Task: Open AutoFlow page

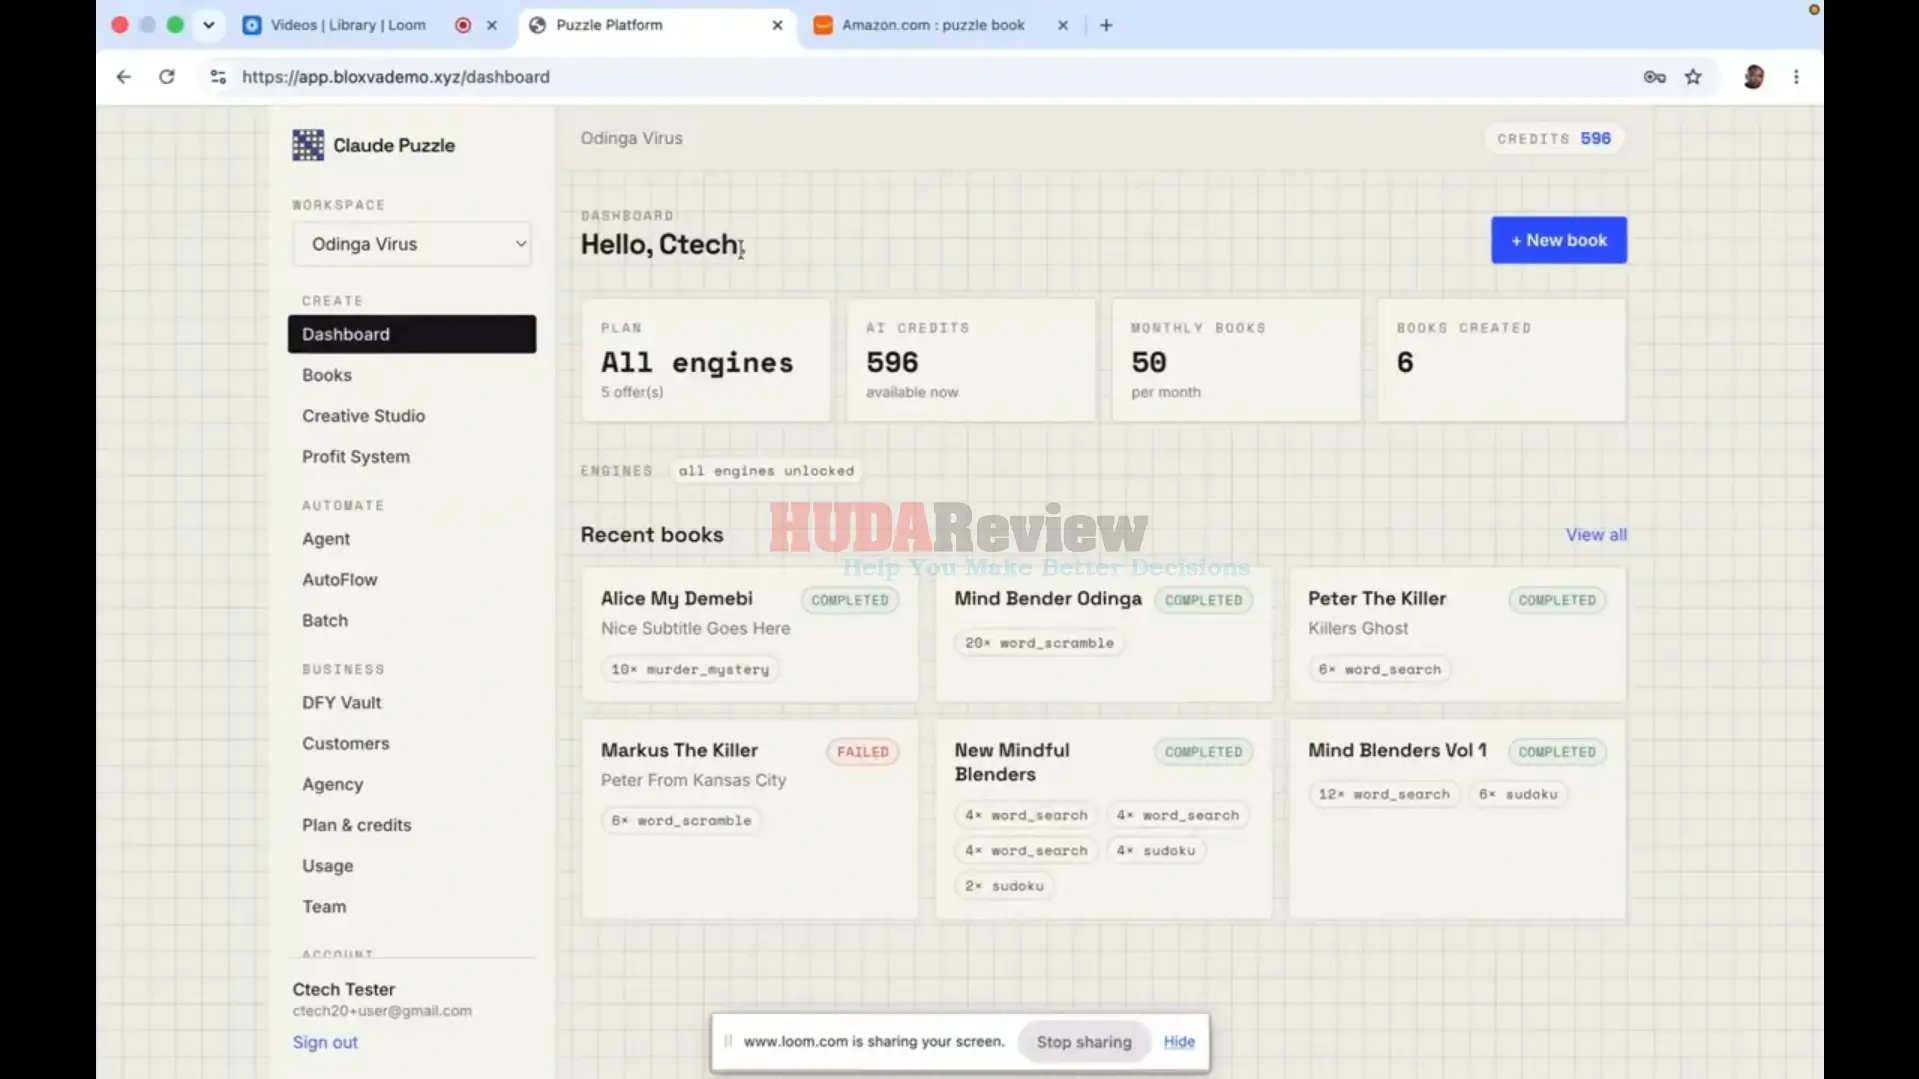Action: point(340,580)
